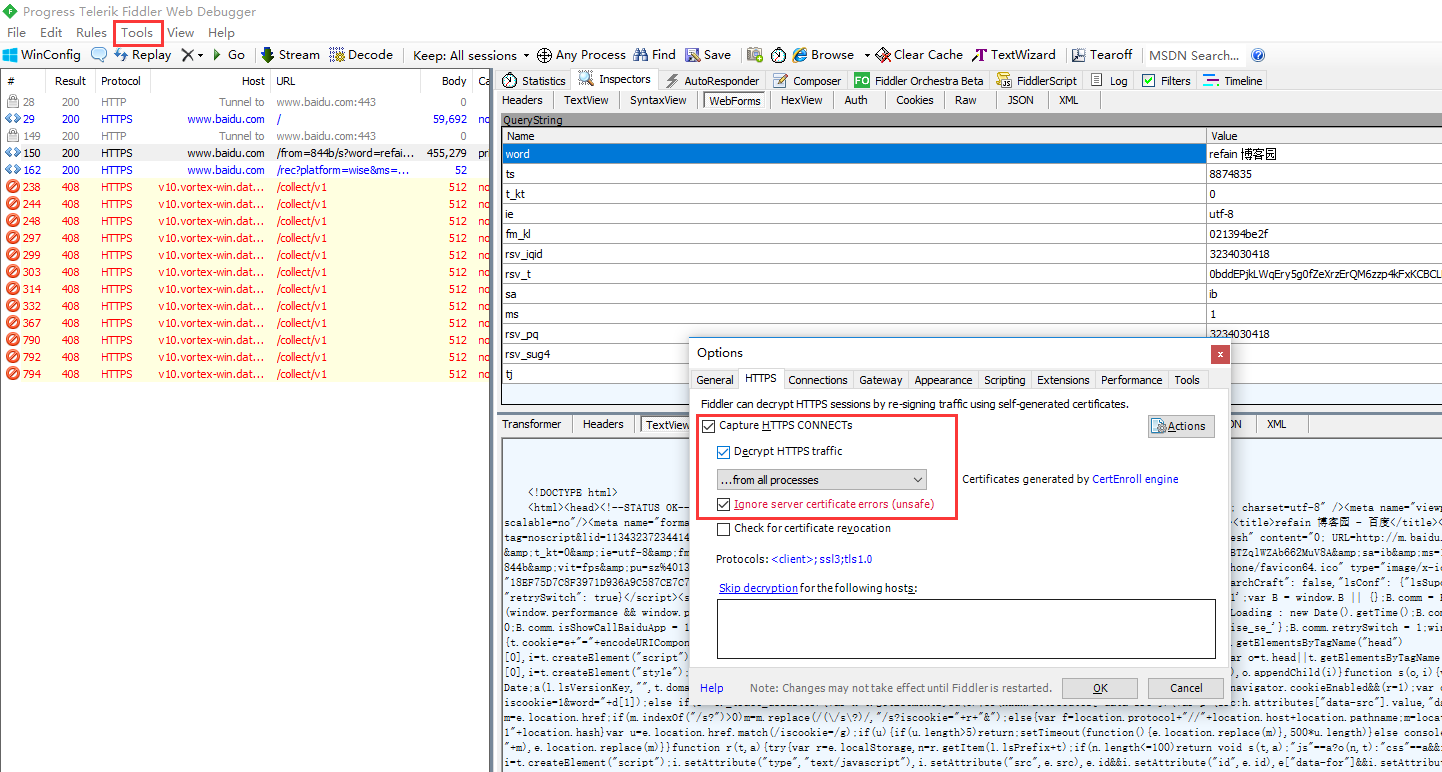Click Clear Cache in toolbar
1442x772 pixels.
click(x=919, y=55)
